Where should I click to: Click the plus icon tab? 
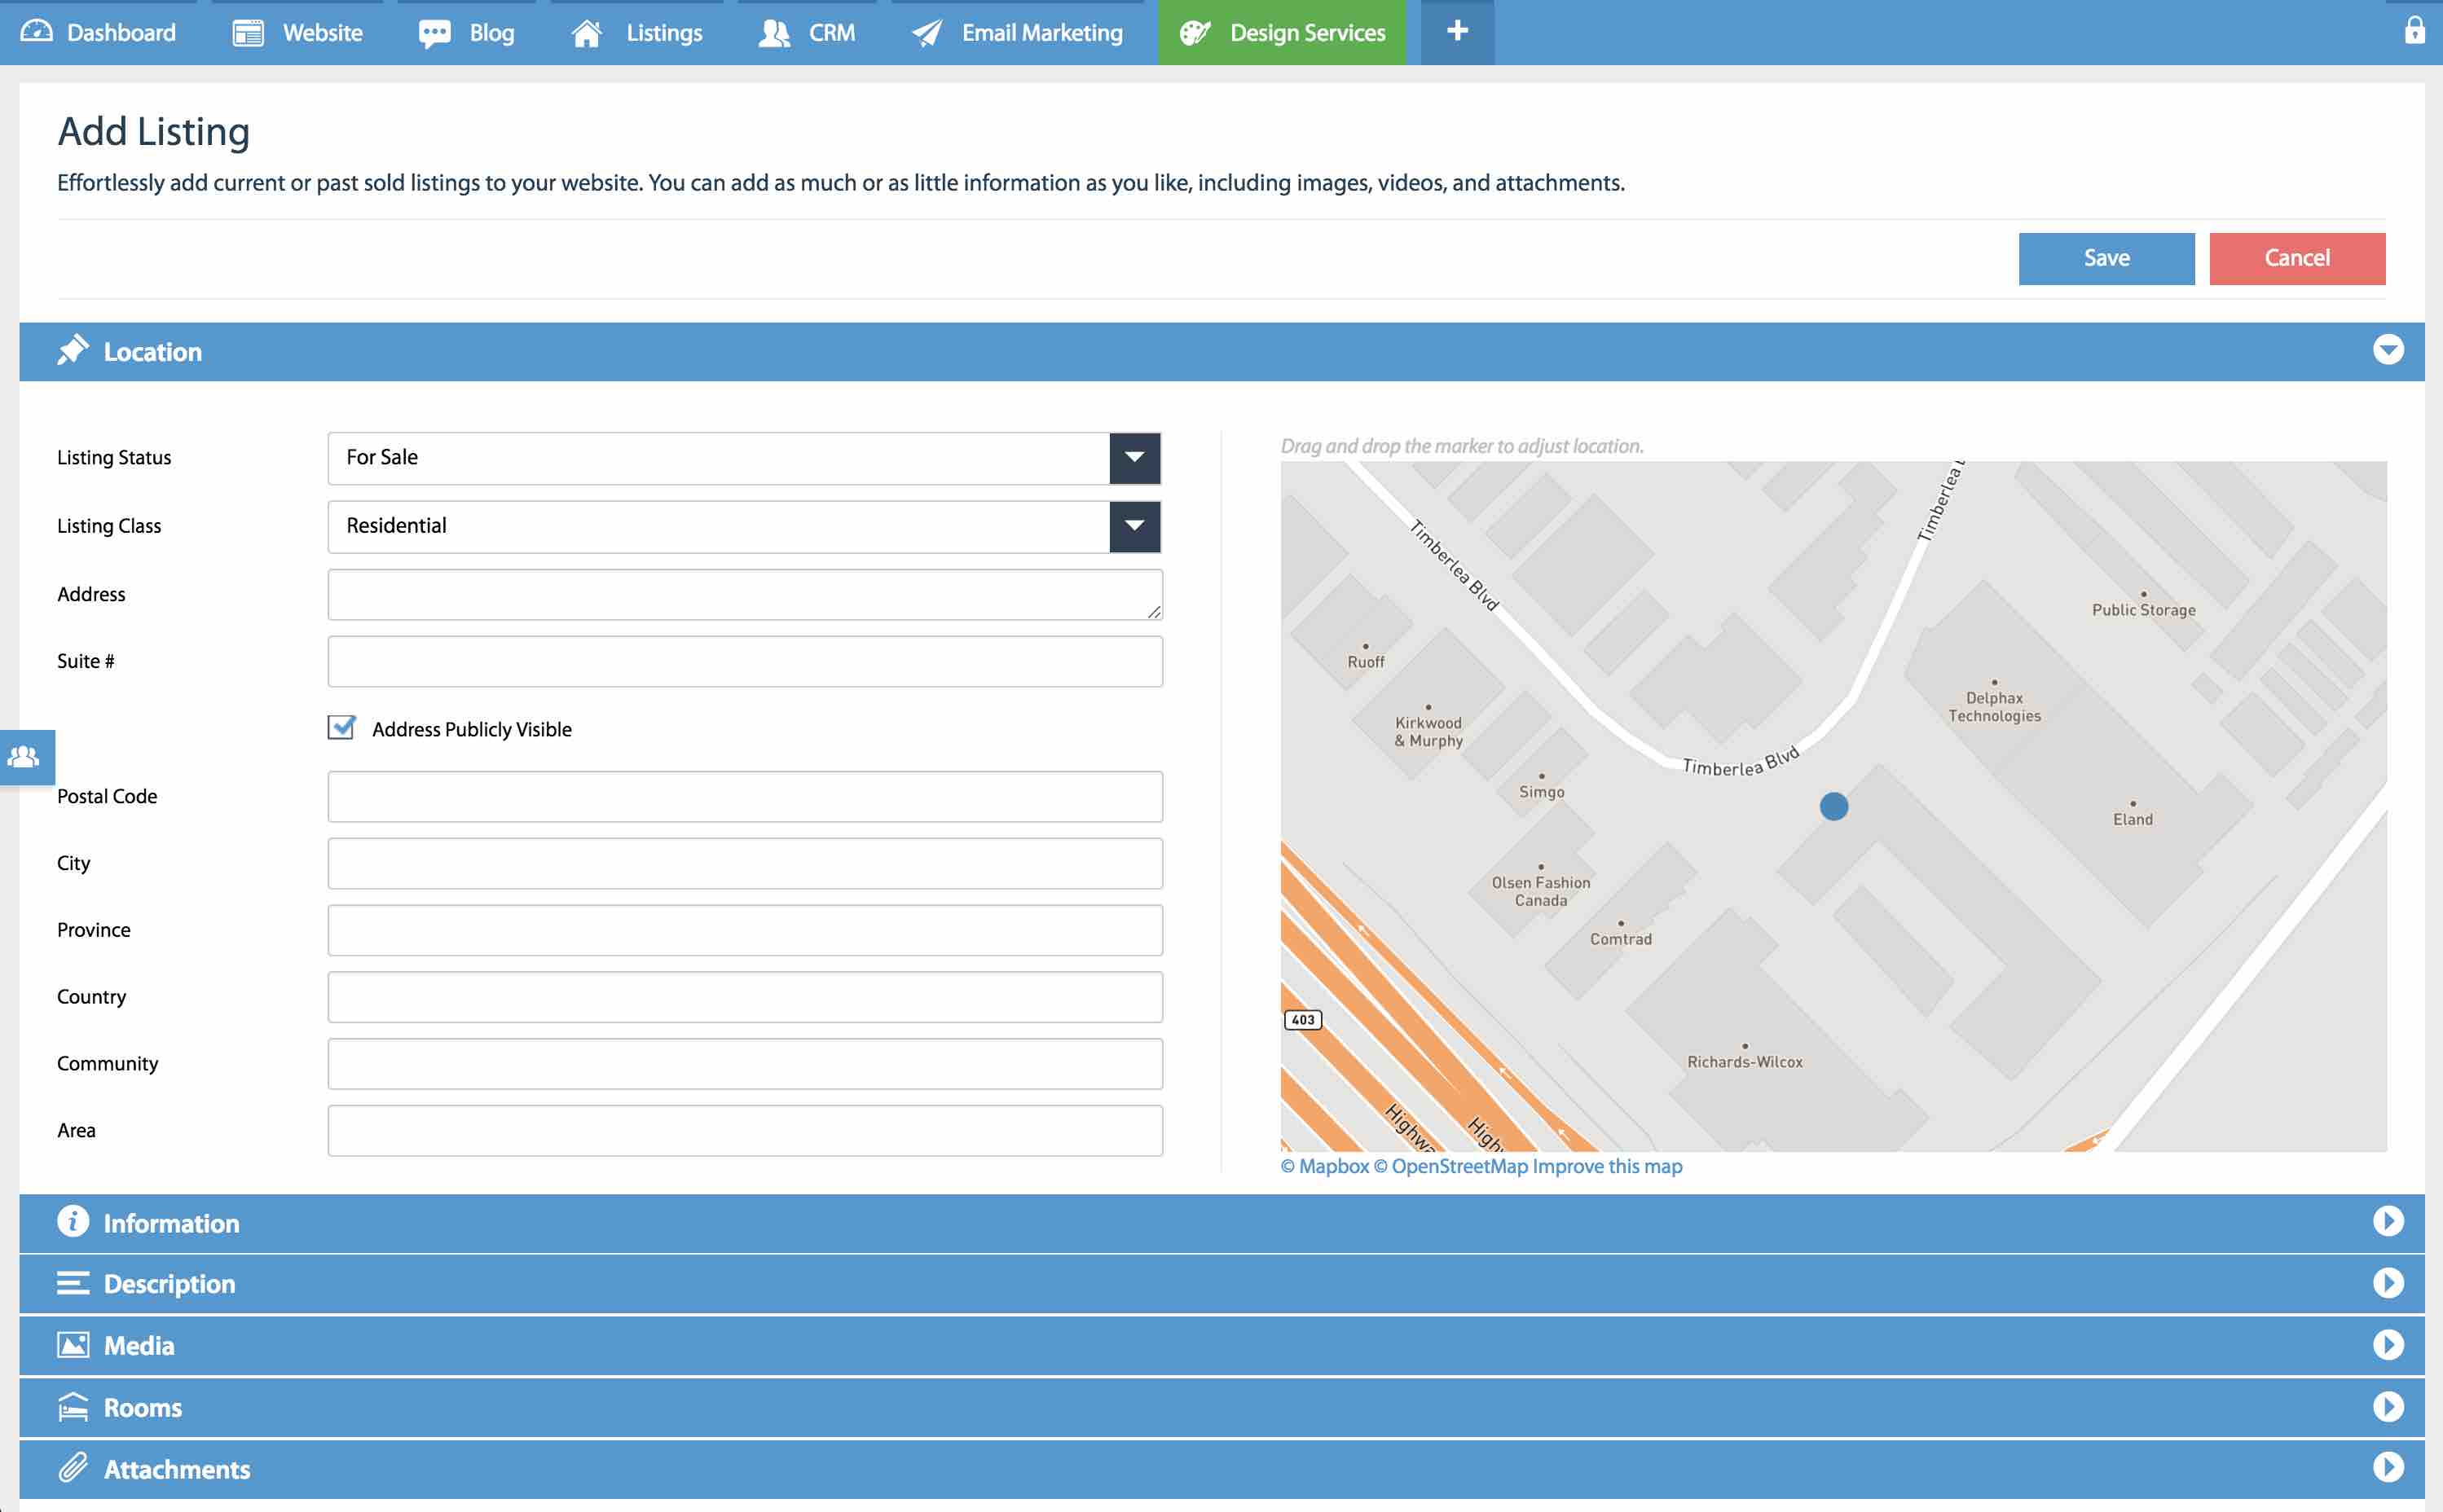point(1457,32)
